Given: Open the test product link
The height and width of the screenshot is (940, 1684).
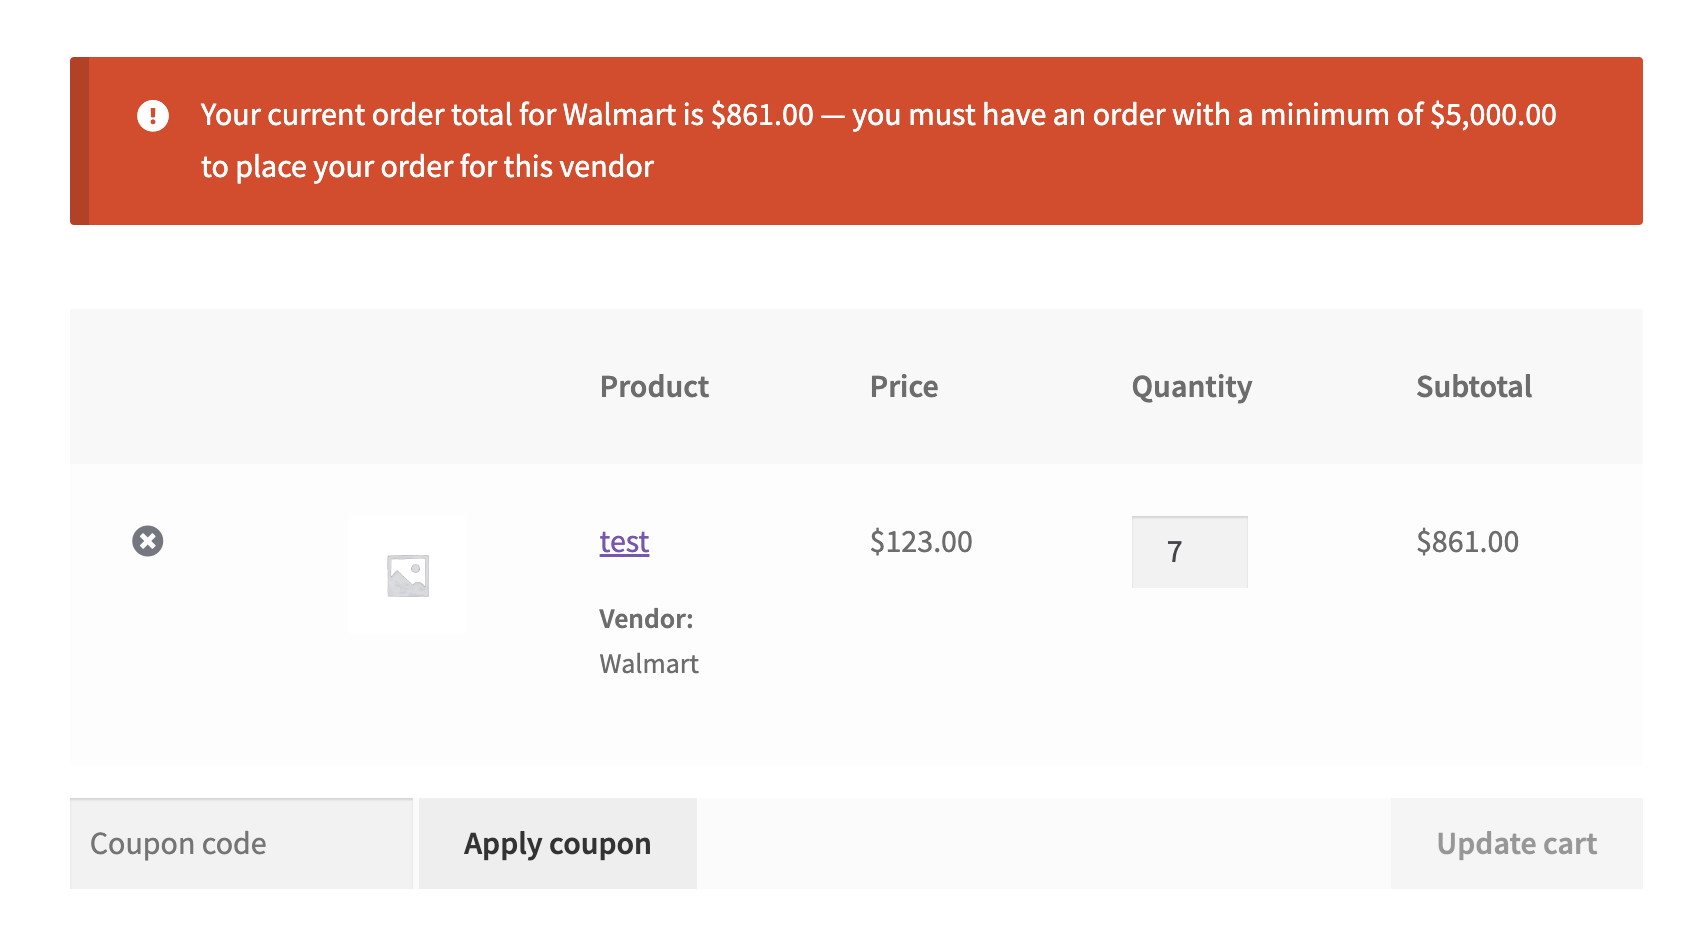Looking at the screenshot, I should pos(624,542).
